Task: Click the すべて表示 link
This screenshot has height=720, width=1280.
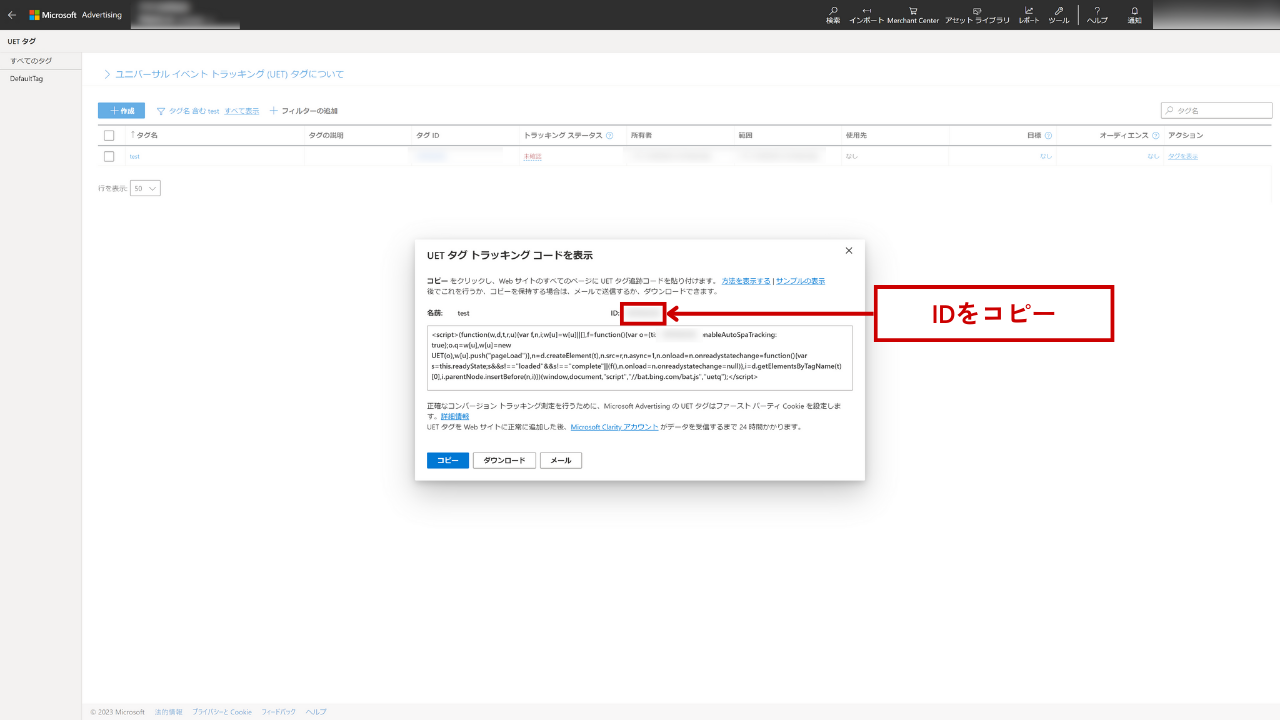Action: (x=241, y=111)
